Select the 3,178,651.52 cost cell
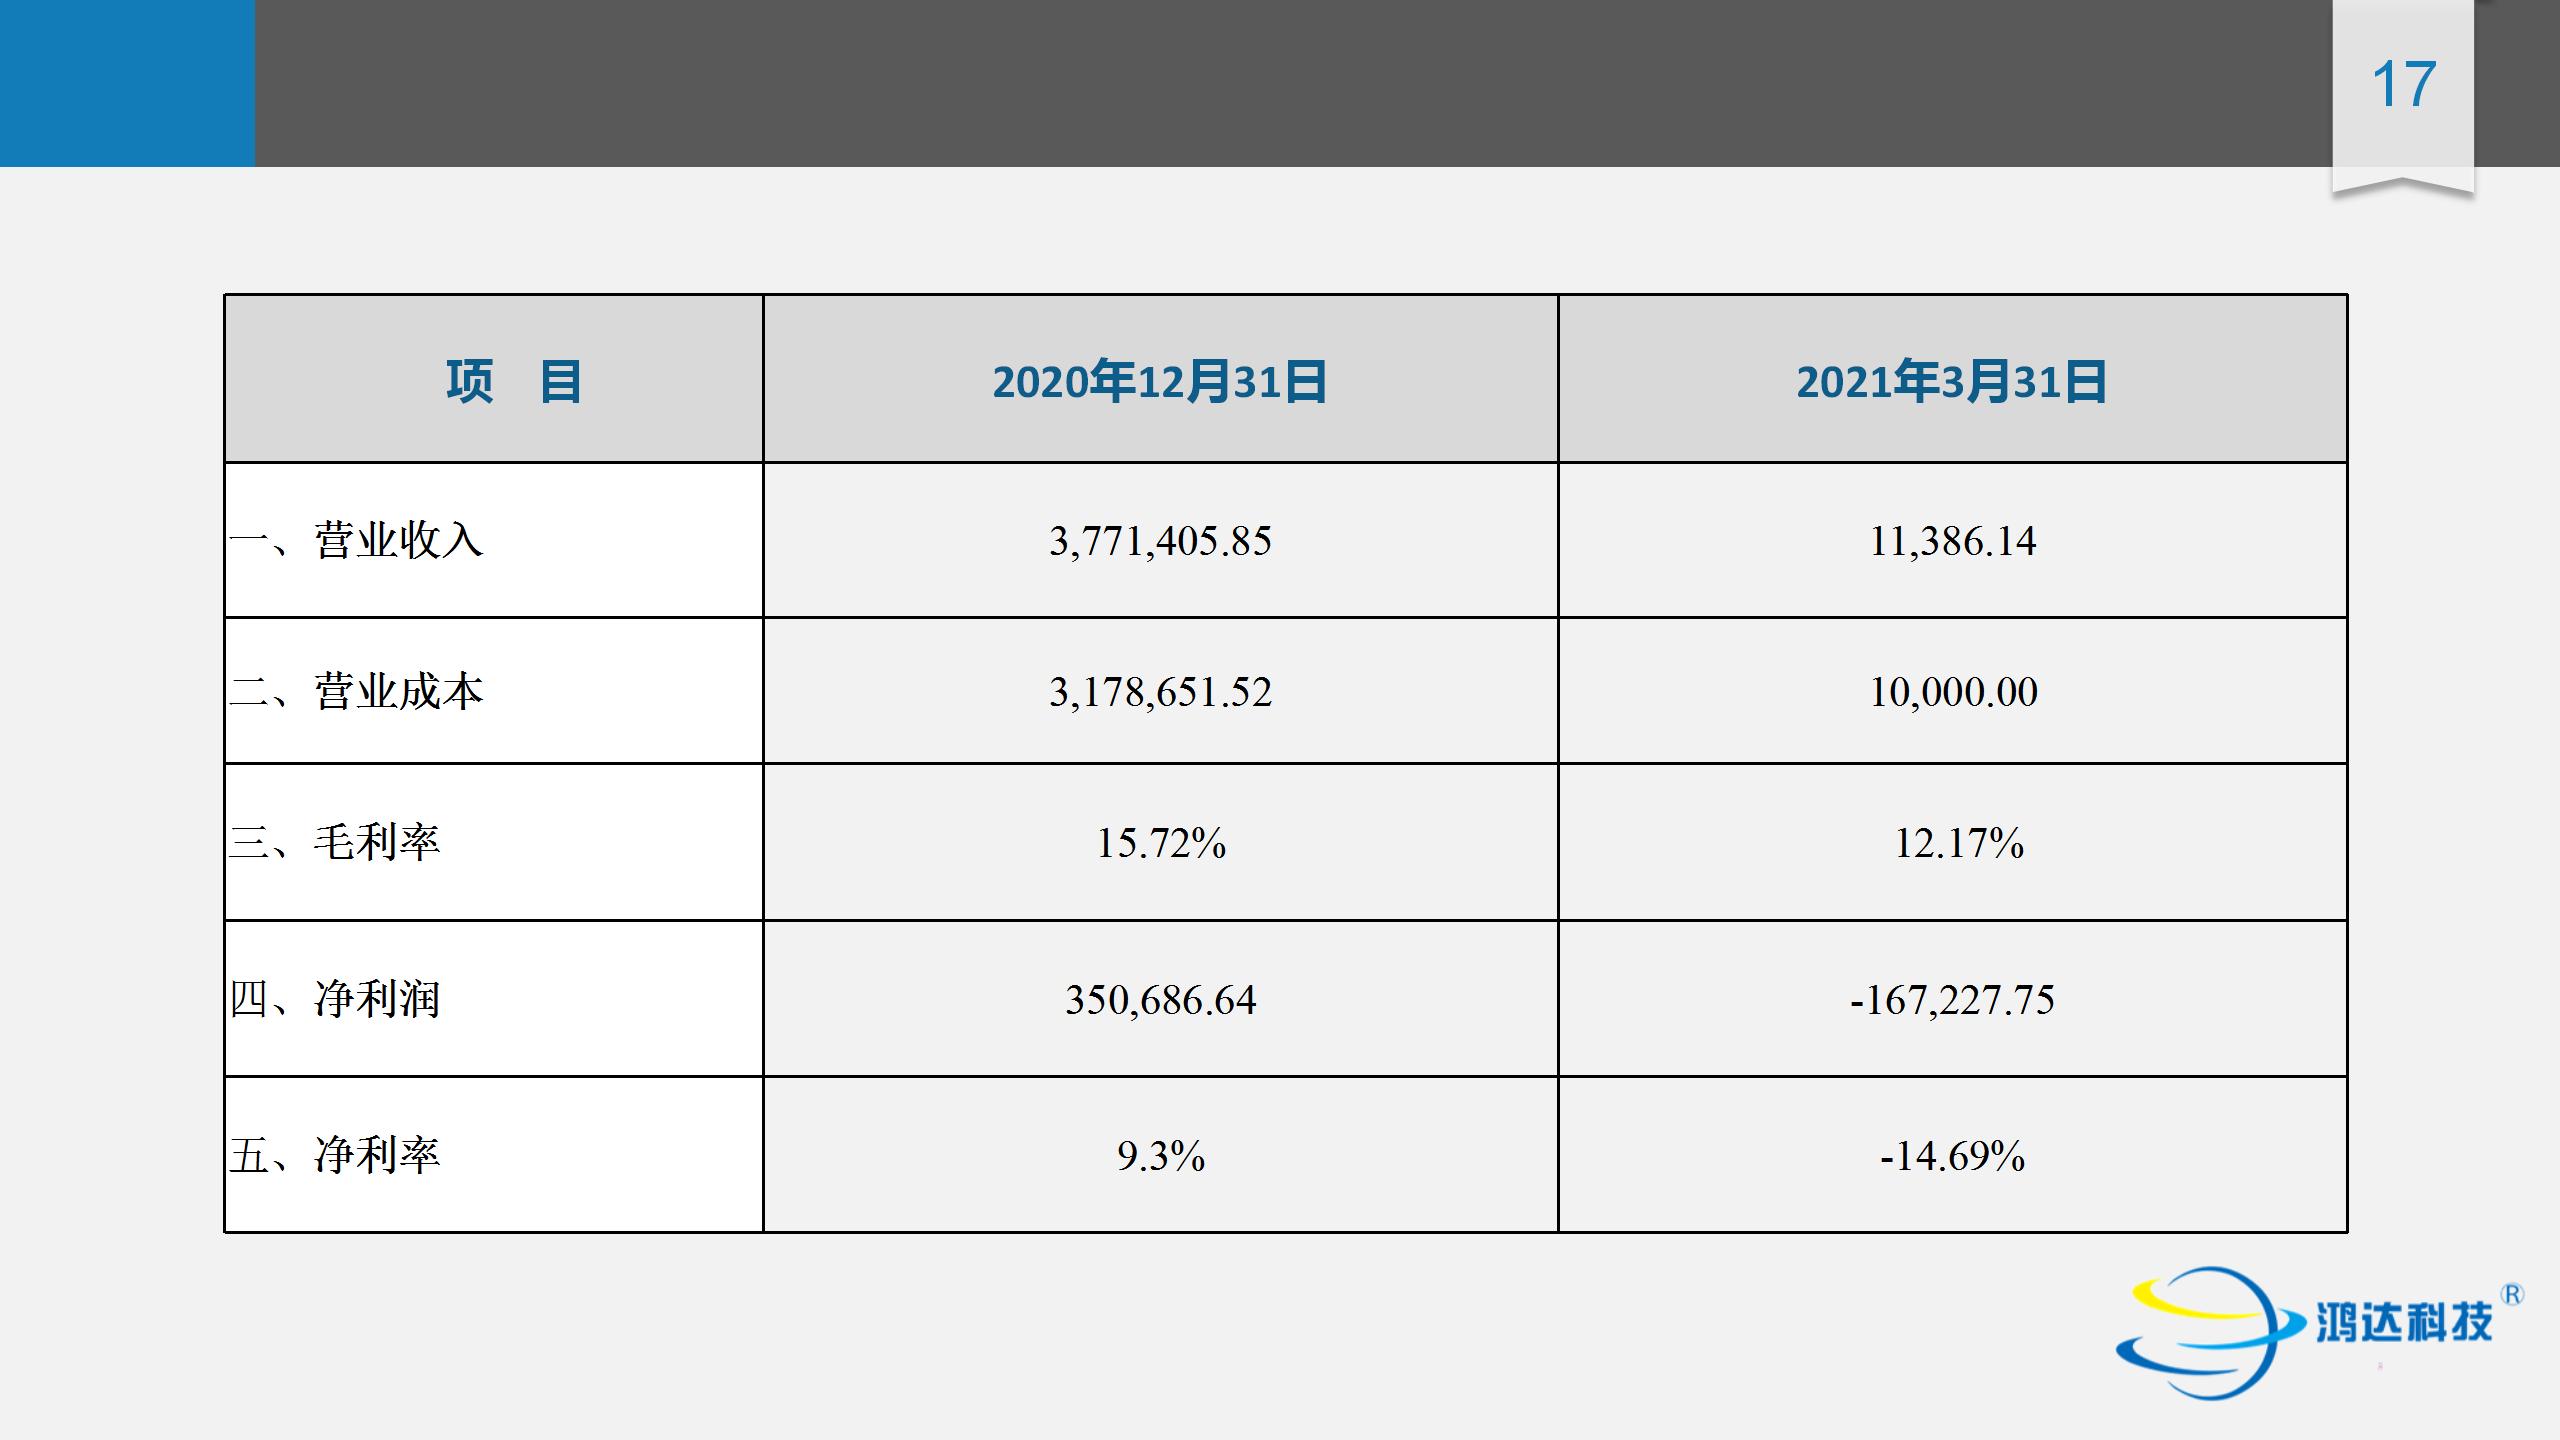This screenshot has width=2560, height=1440. pyautogui.click(x=1160, y=692)
